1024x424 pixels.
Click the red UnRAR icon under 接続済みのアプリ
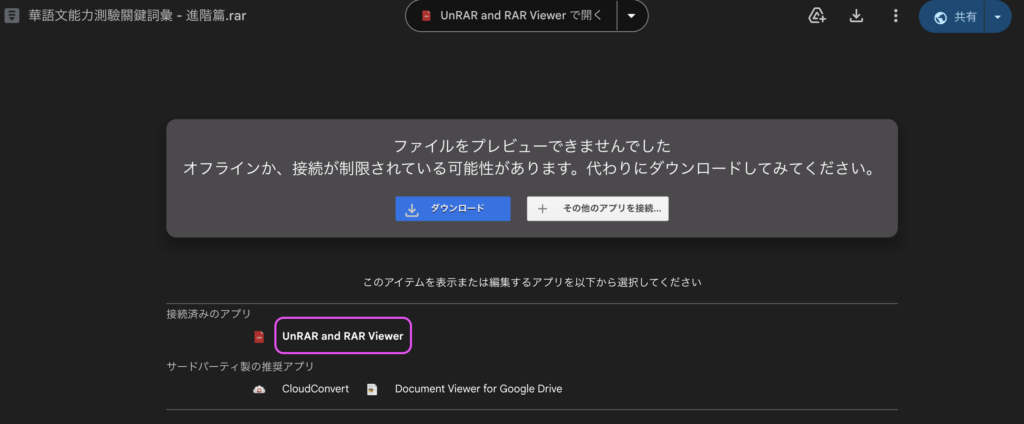pyautogui.click(x=259, y=337)
